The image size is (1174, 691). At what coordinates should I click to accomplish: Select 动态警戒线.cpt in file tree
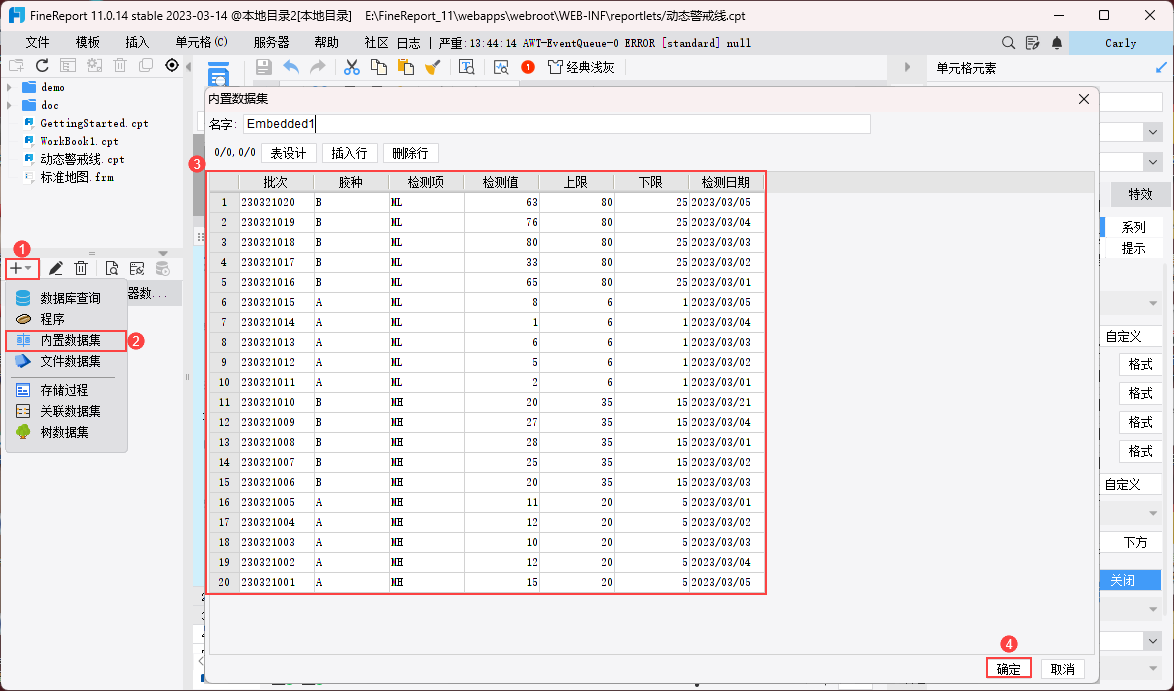click(82, 159)
